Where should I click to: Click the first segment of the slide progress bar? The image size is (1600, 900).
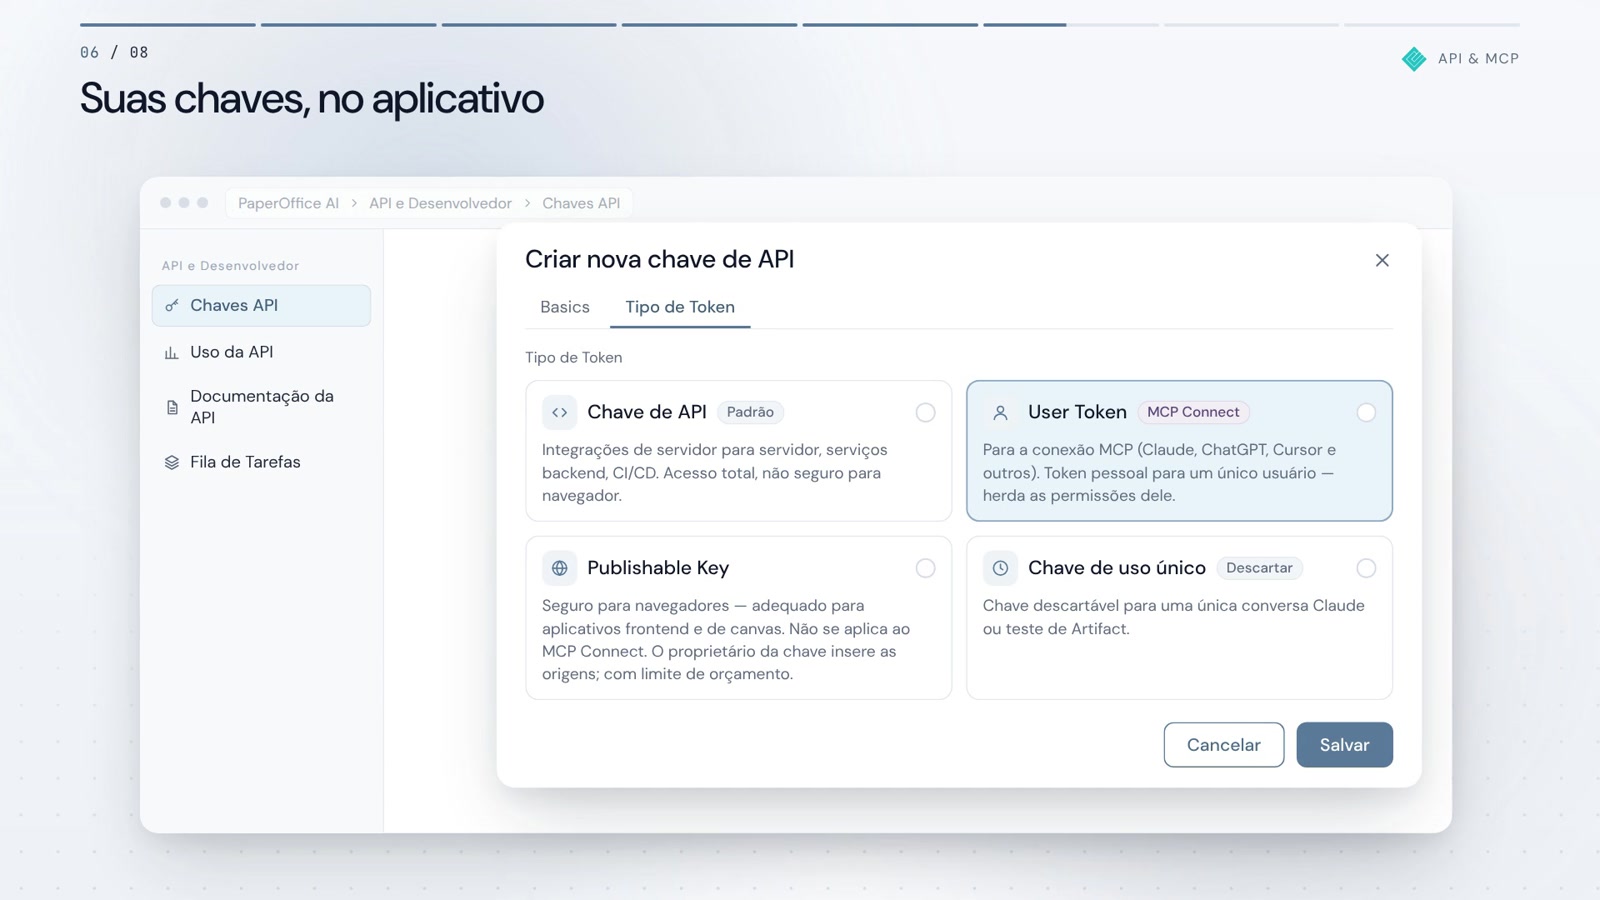[x=168, y=24]
